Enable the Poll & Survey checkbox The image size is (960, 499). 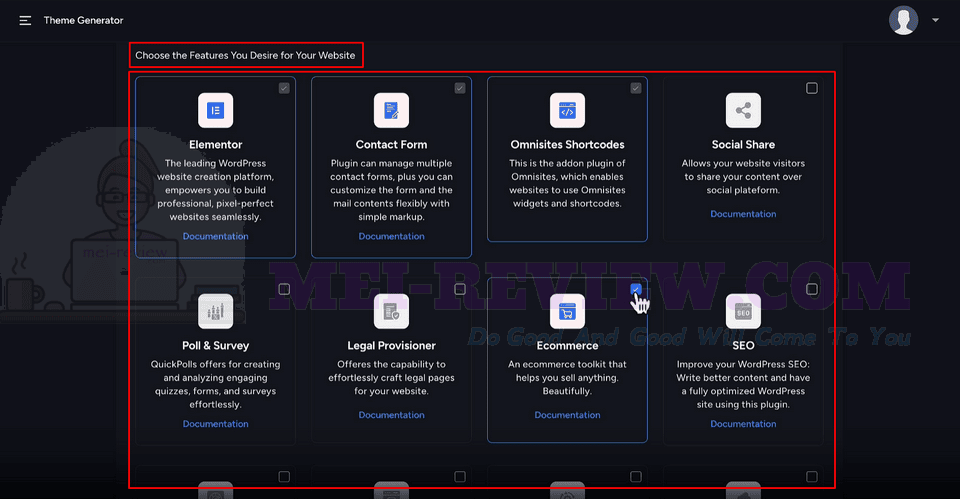[284, 289]
